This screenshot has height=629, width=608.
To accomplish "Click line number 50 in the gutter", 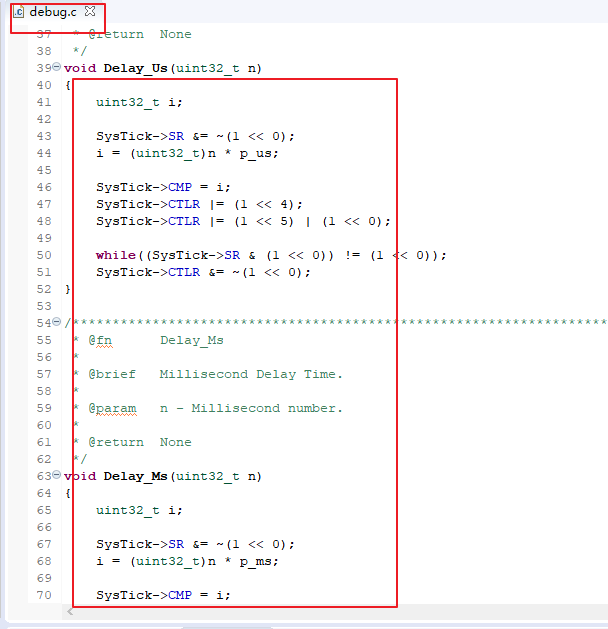I will [43, 255].
